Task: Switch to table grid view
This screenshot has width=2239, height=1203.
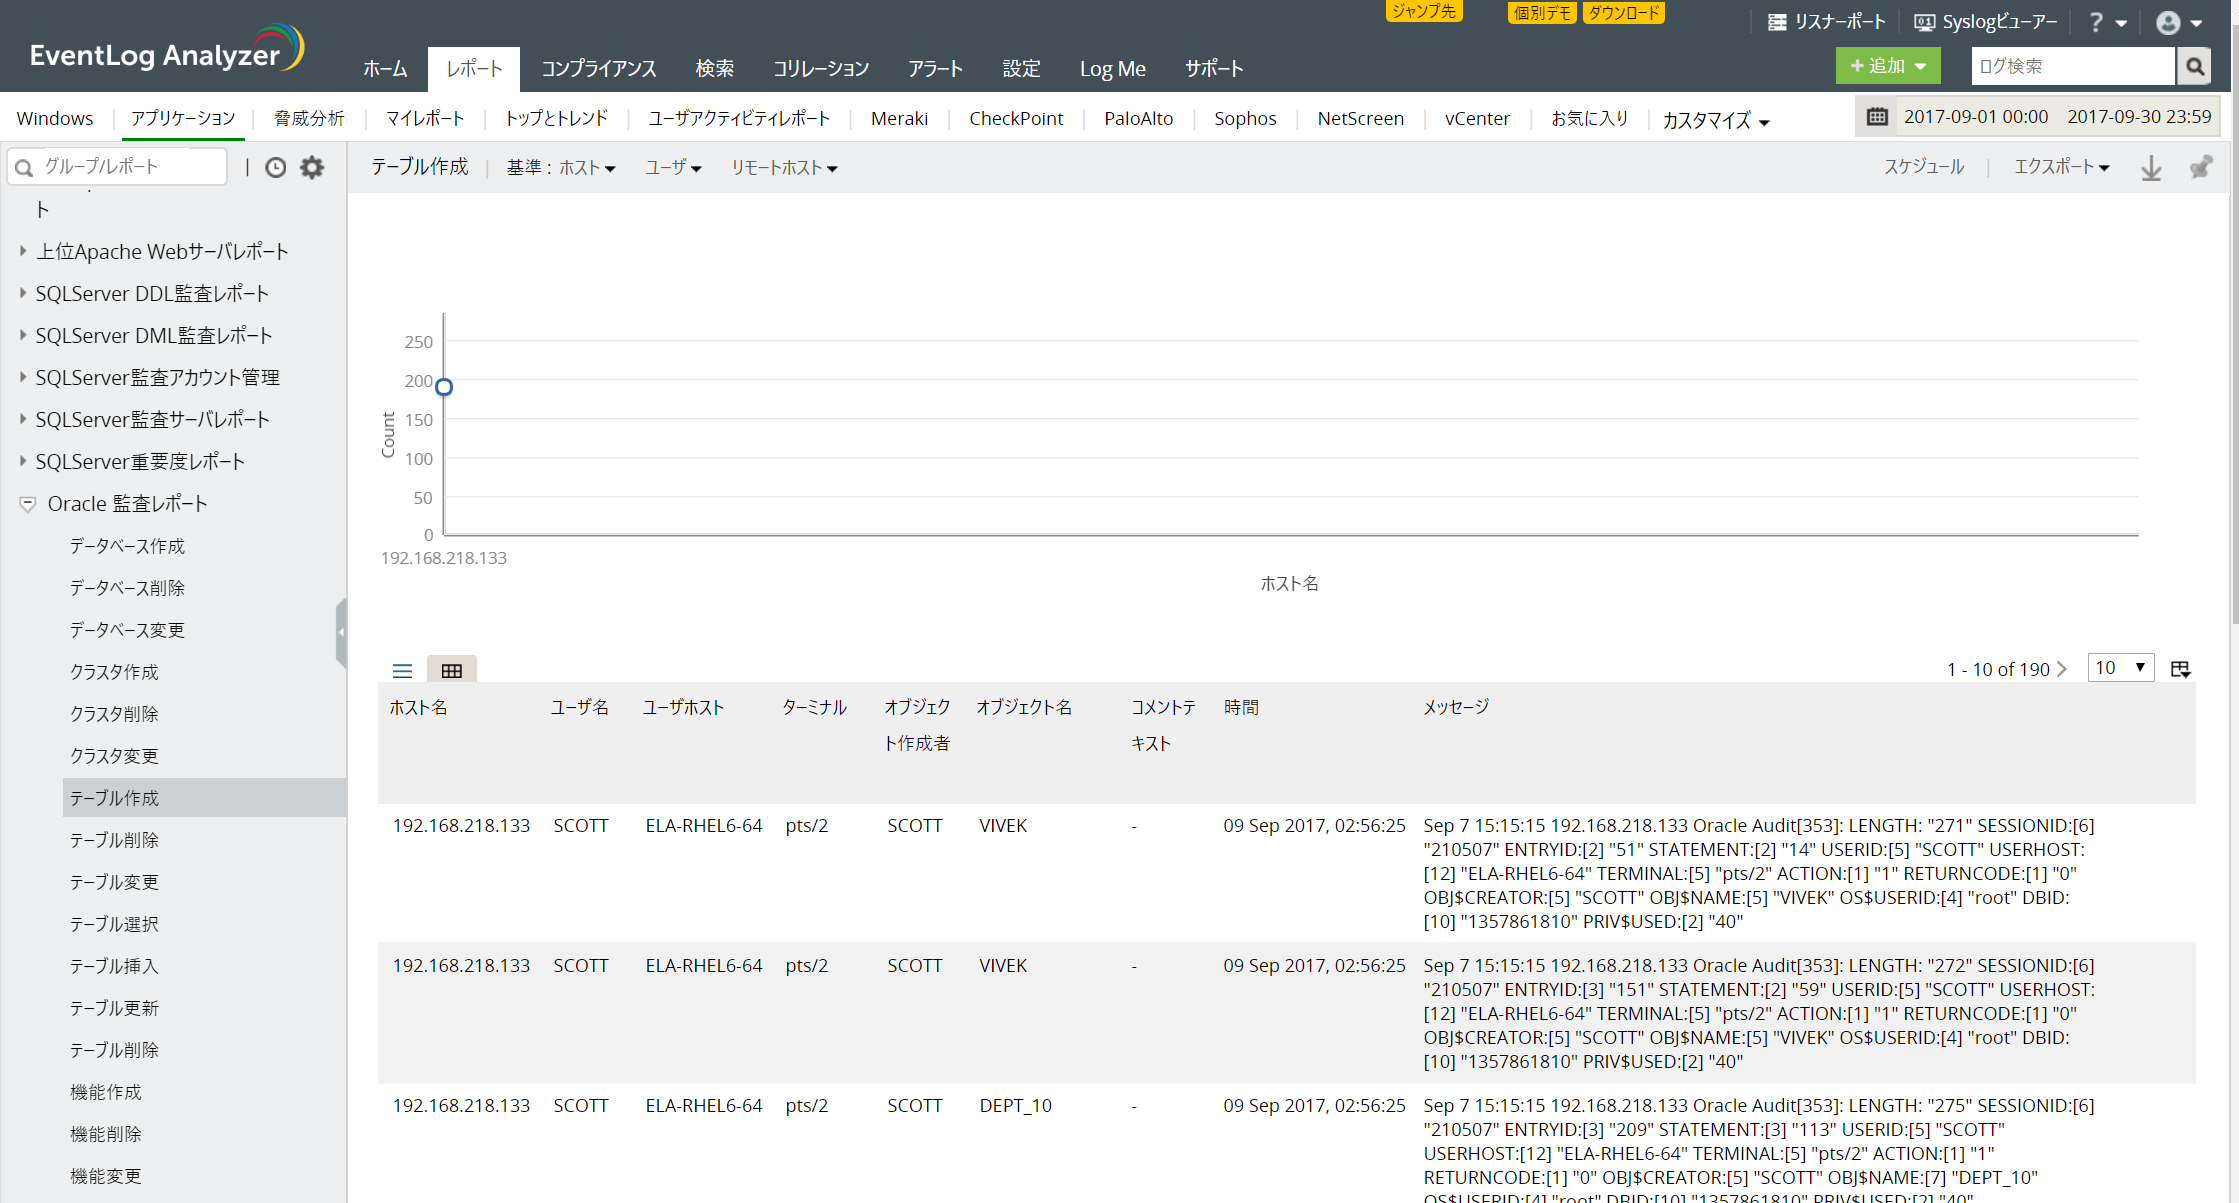Action: [x=451, y=671]
